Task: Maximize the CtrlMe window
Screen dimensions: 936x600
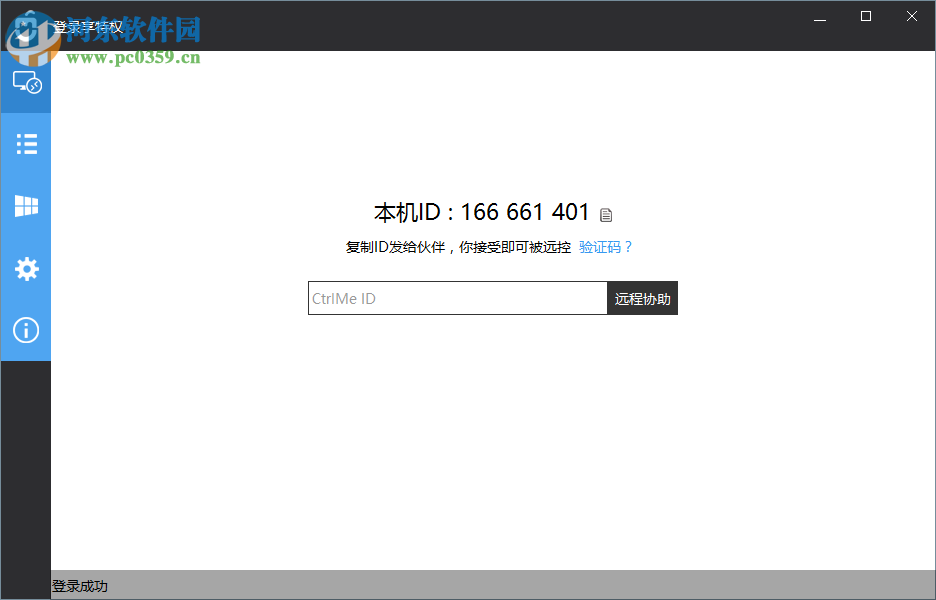Action: [x=865, y=17]
